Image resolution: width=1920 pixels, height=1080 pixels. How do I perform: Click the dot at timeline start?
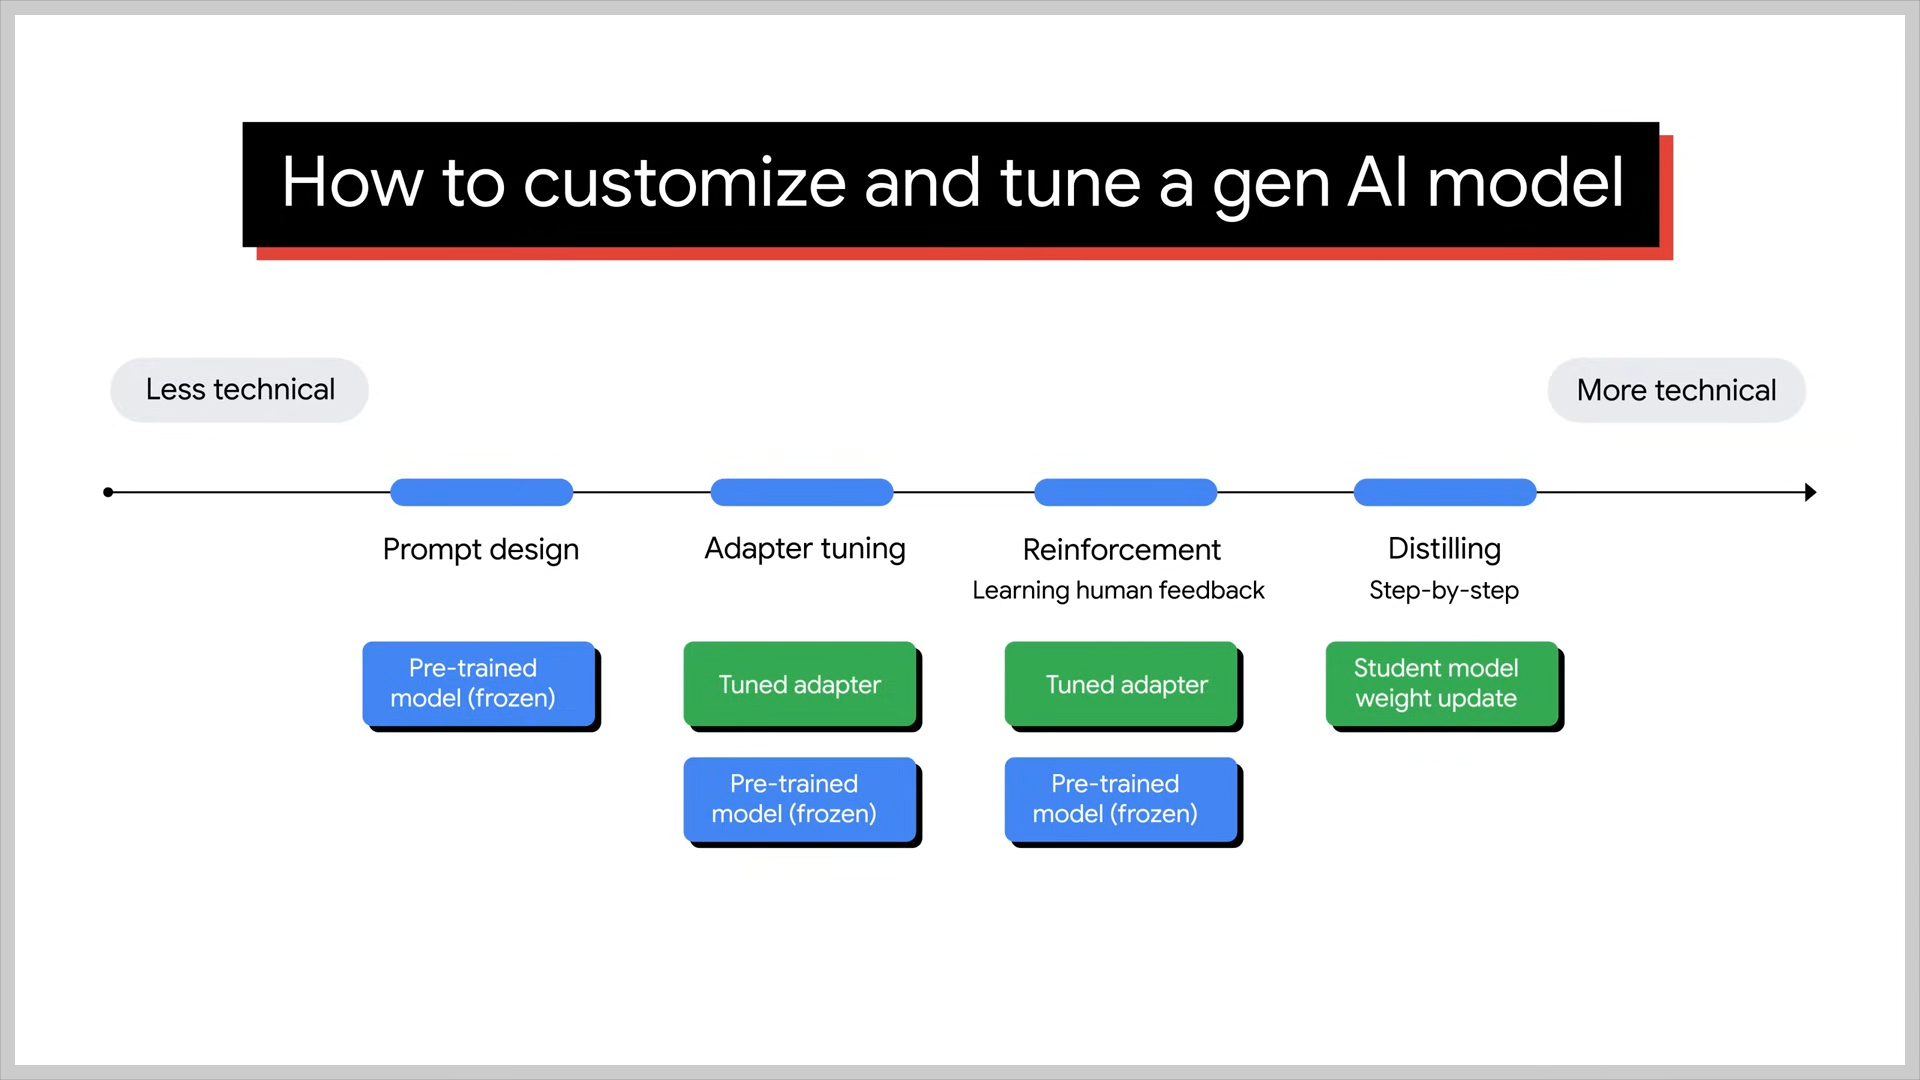pyautogui.click(x=108, y=492)
